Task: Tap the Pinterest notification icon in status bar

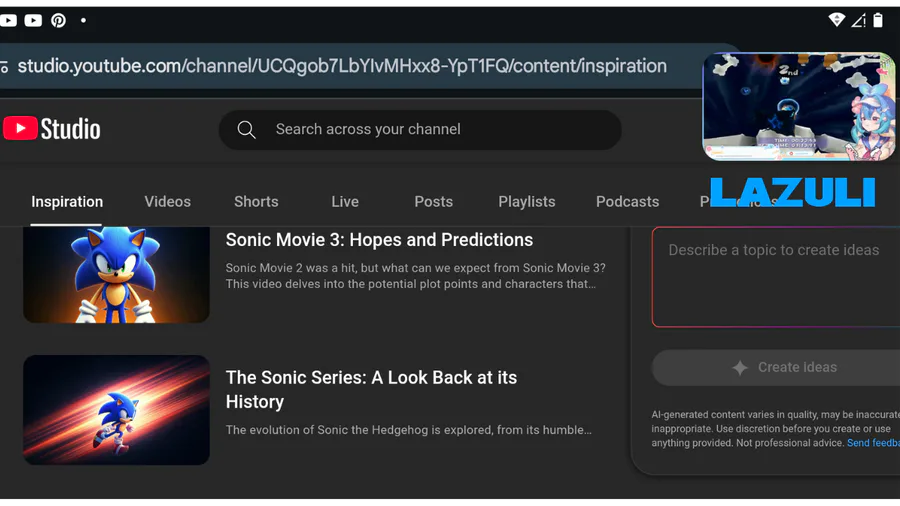Action: (x=58, y=21)
